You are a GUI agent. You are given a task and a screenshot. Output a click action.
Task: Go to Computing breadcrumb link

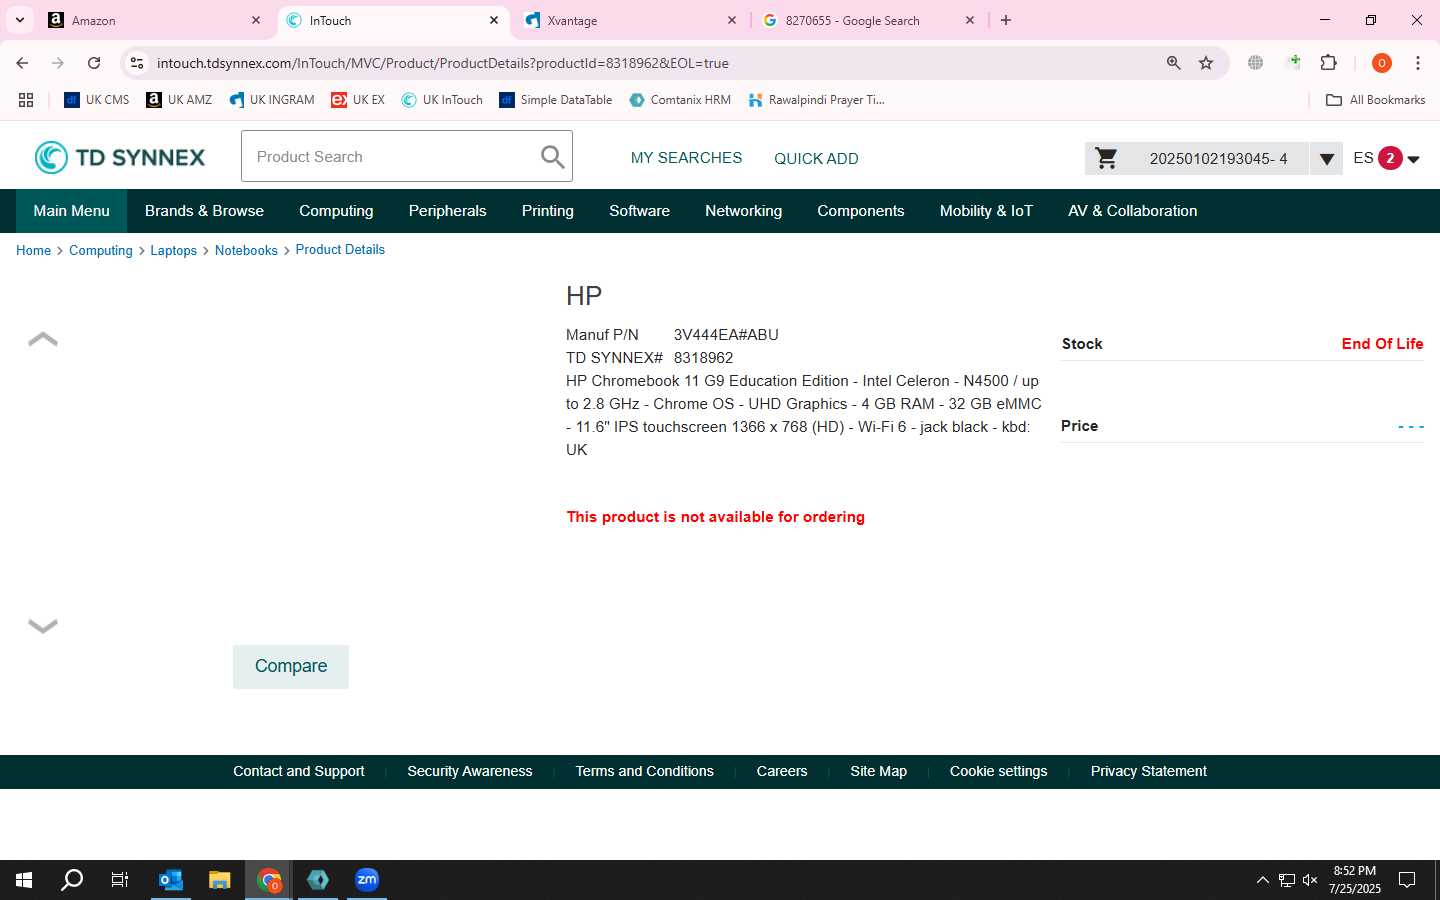click(x=101, y=250)
